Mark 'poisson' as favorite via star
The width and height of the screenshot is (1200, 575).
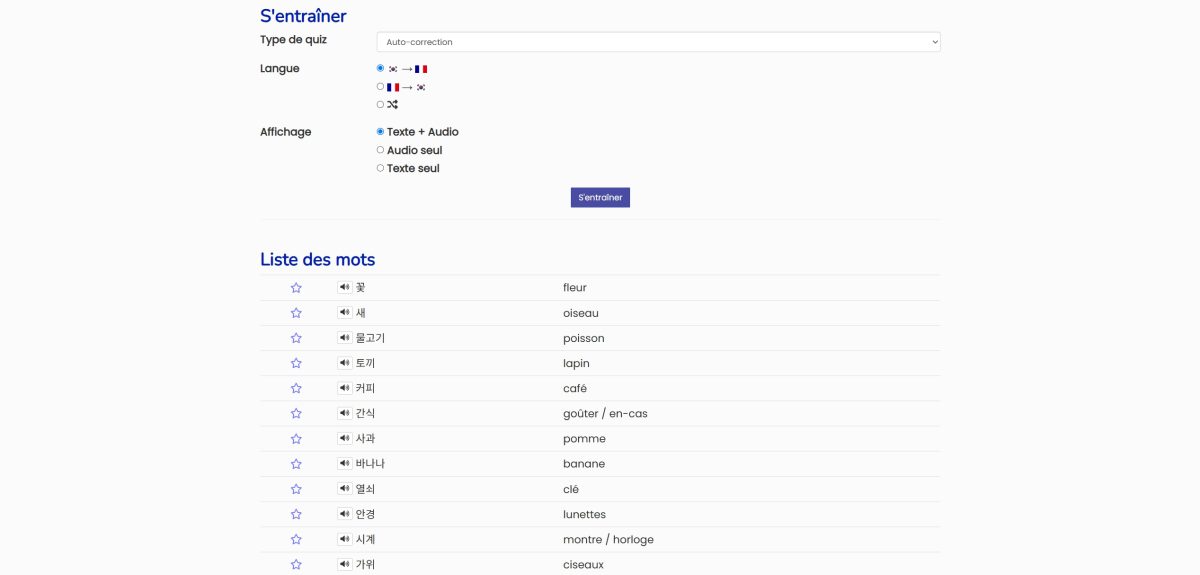(296, 338)
